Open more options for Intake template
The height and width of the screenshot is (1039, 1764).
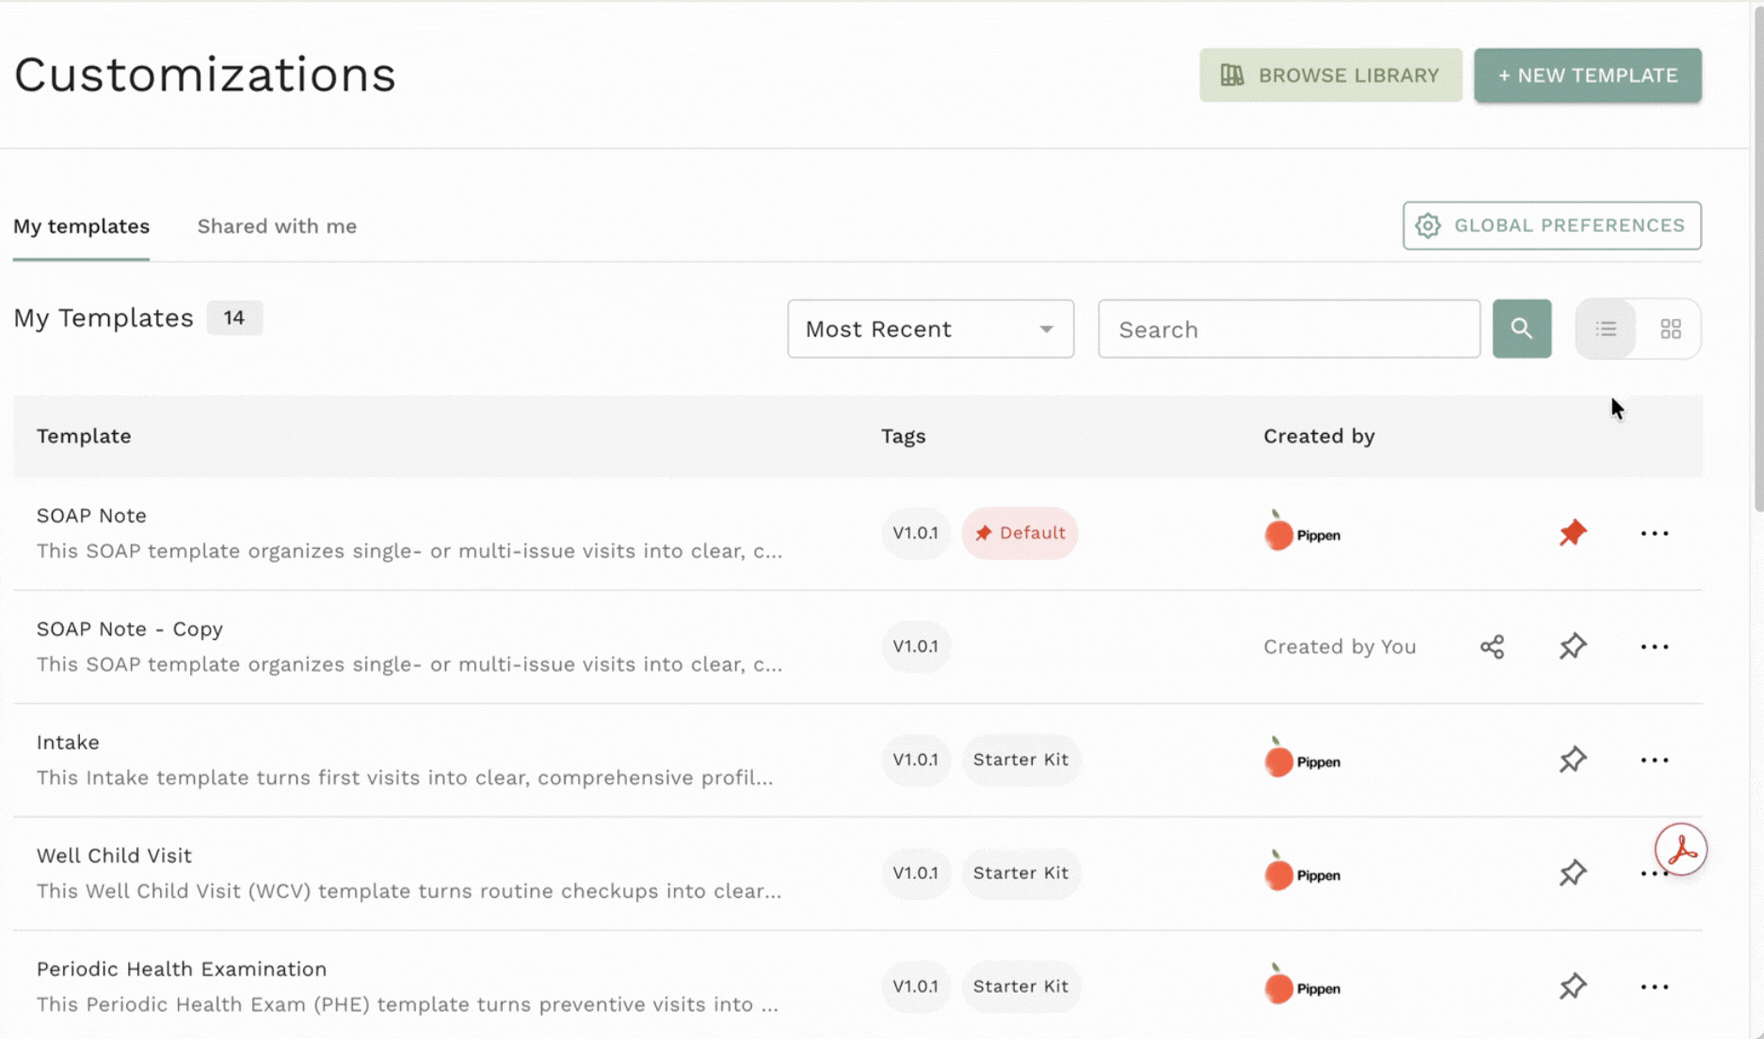click(1654, 761)
